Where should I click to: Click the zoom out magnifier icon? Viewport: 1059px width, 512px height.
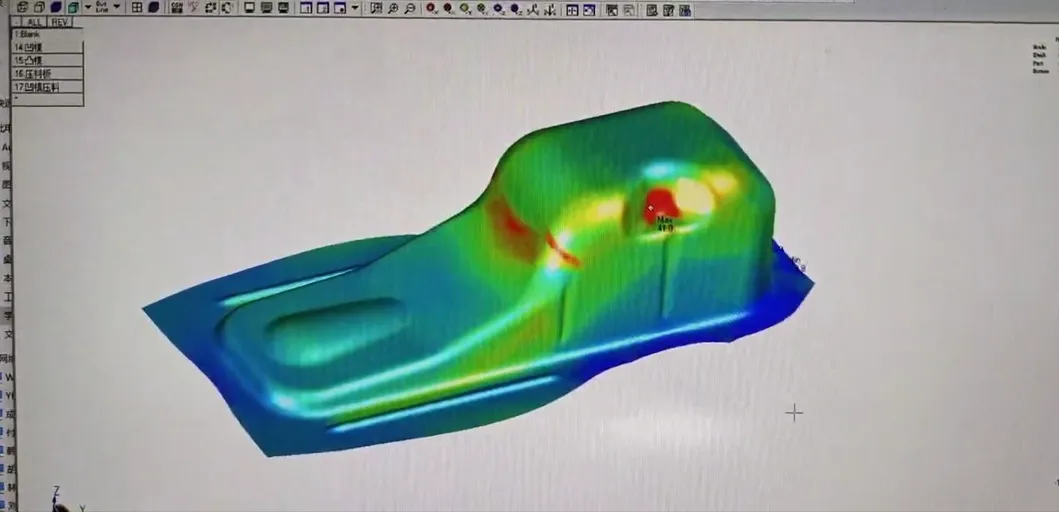(410, 8)
